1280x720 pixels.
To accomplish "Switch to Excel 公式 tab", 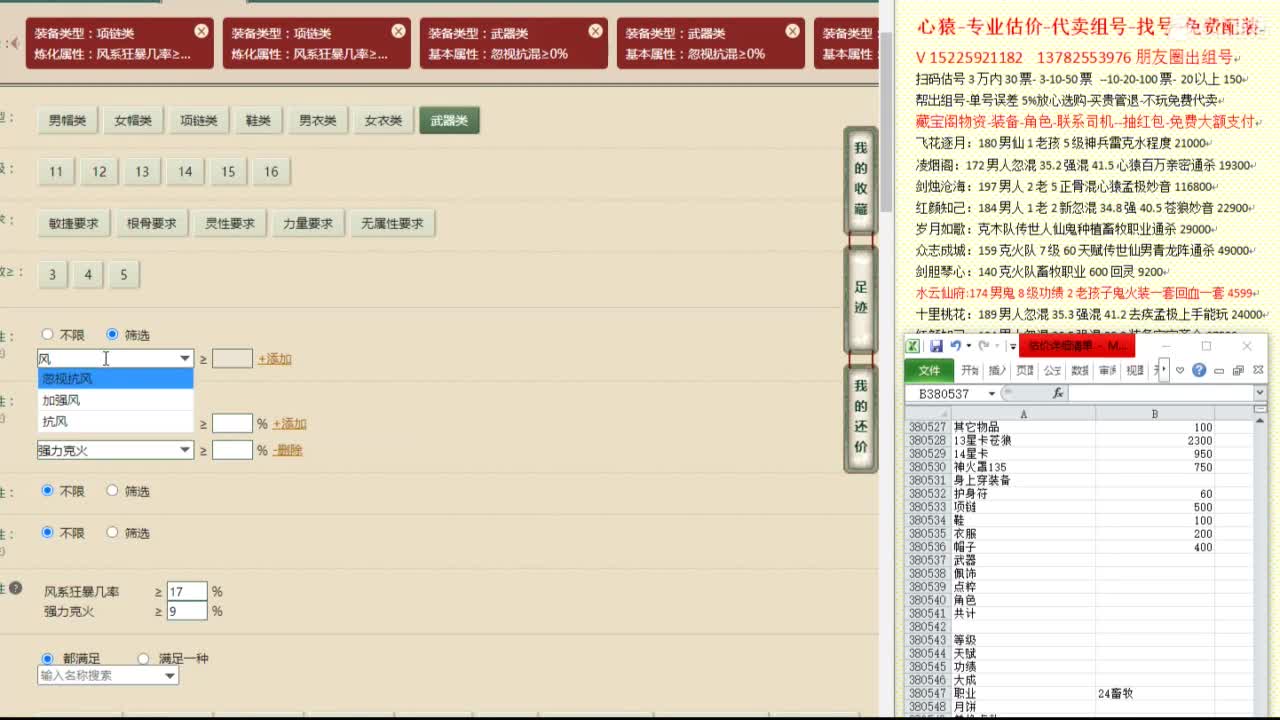I will click(1052, 370).
